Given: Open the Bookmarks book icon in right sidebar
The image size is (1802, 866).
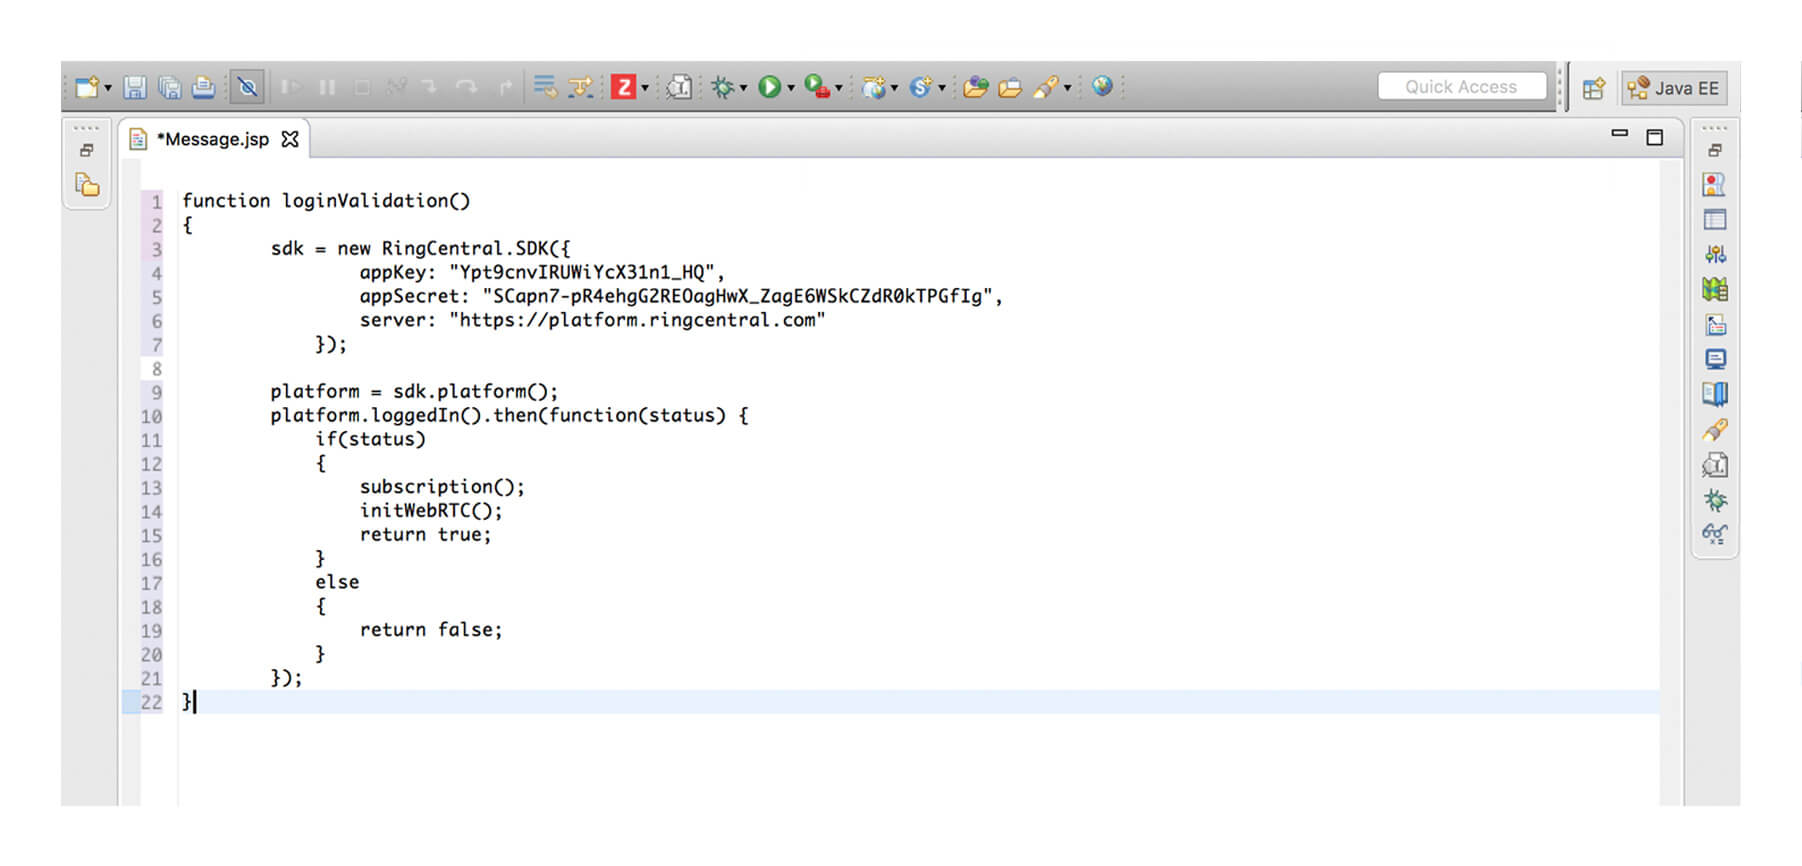Looking at the screenshot, I should [1715, 395].
